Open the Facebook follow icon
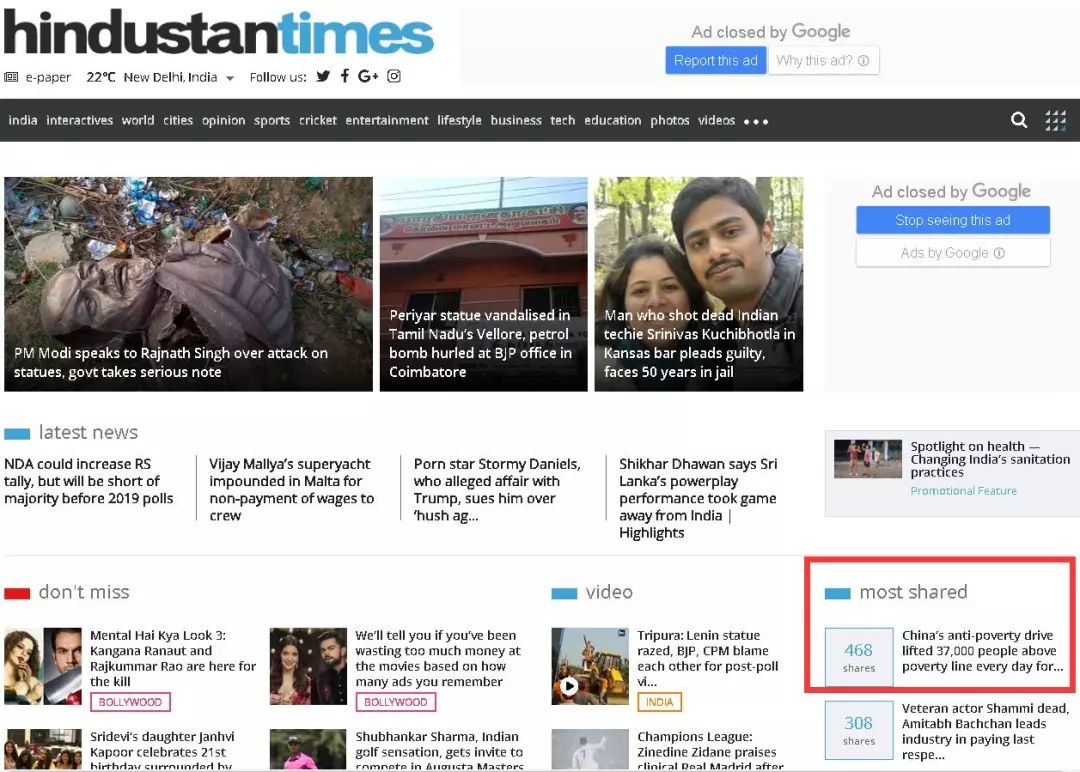 344,76
